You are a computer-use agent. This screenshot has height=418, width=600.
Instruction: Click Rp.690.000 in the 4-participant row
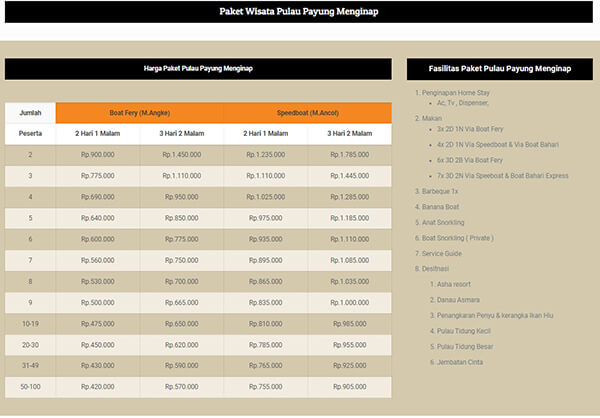point(98,197)
